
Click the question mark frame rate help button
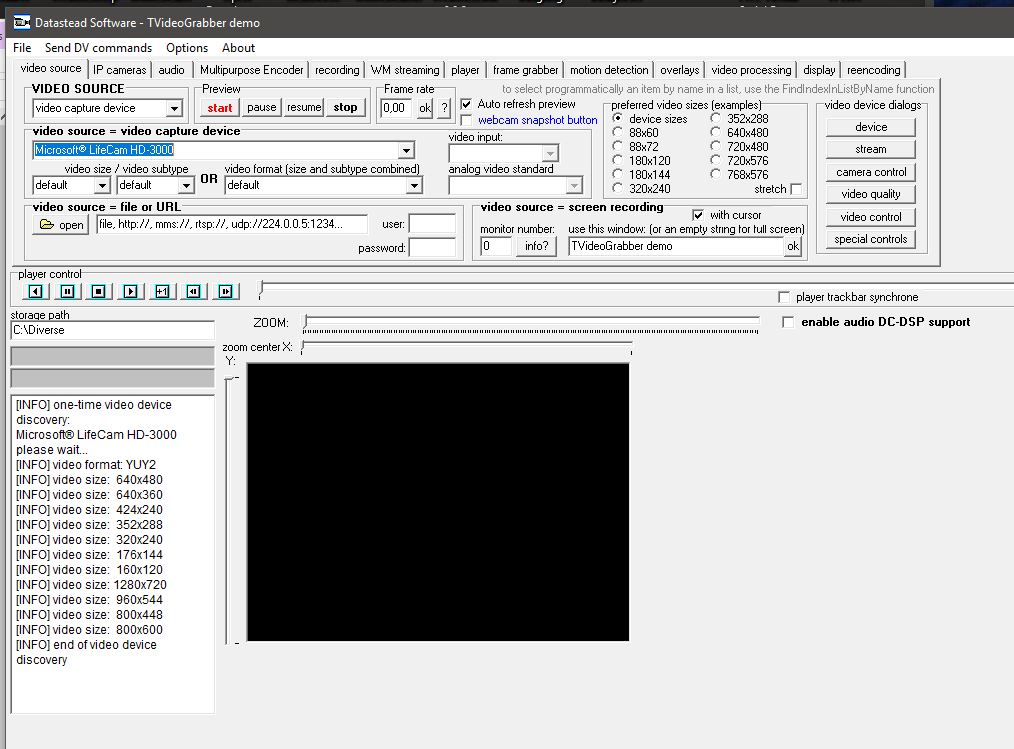coord(444,108)
